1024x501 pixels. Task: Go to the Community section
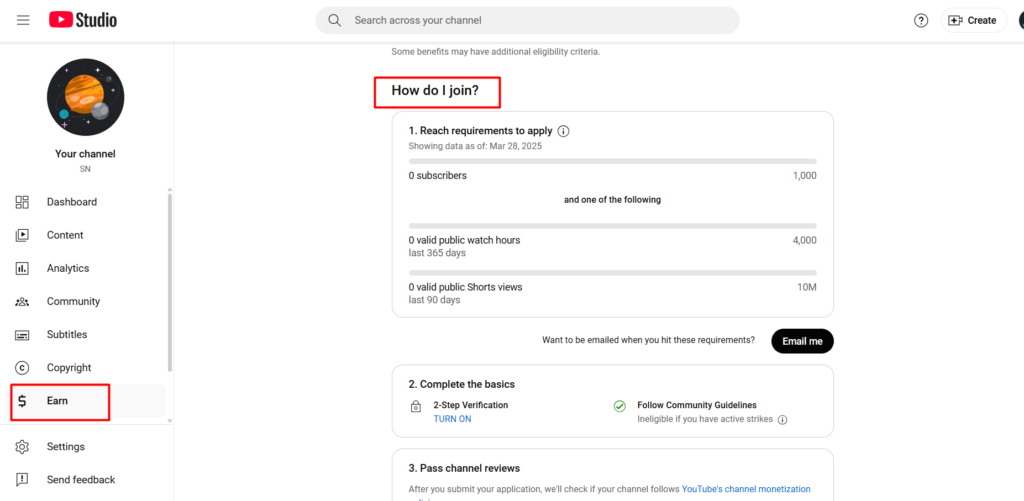pos(73,301)
